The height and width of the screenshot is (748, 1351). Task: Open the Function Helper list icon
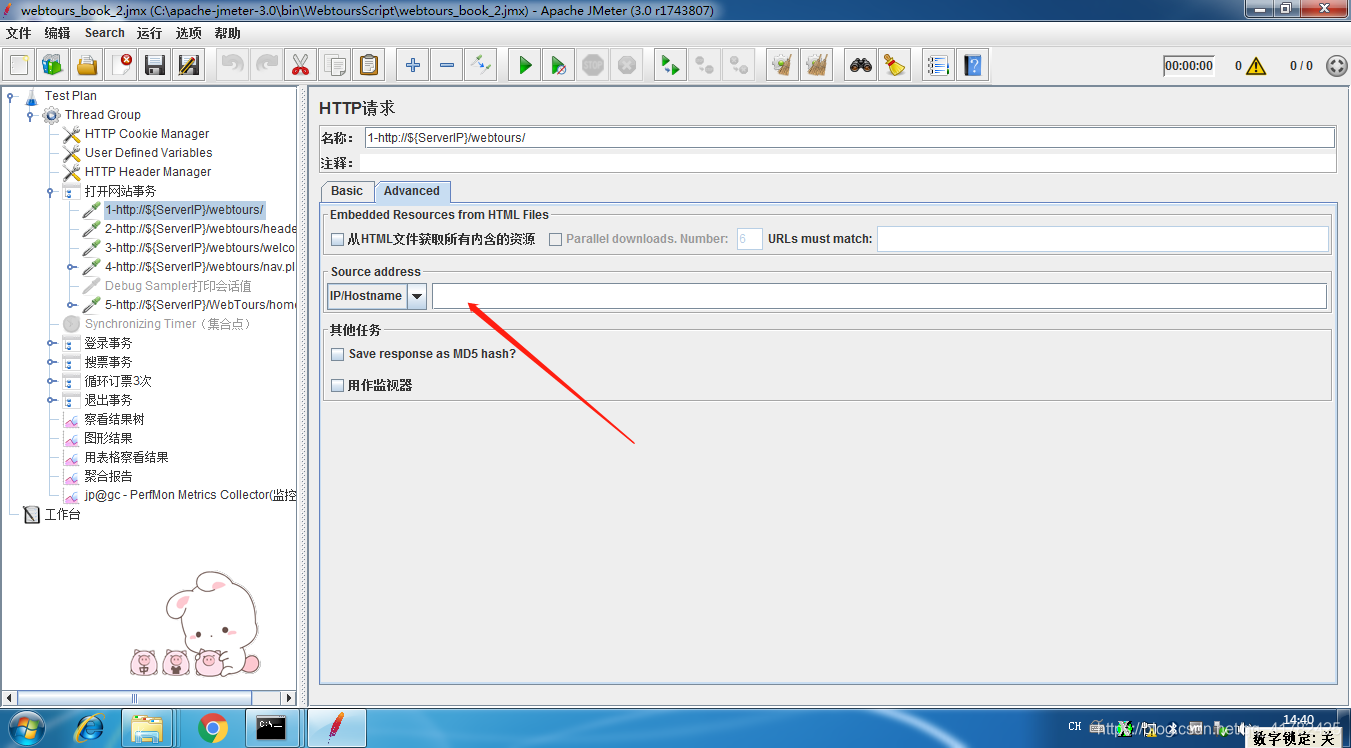[x=938, y=66]
